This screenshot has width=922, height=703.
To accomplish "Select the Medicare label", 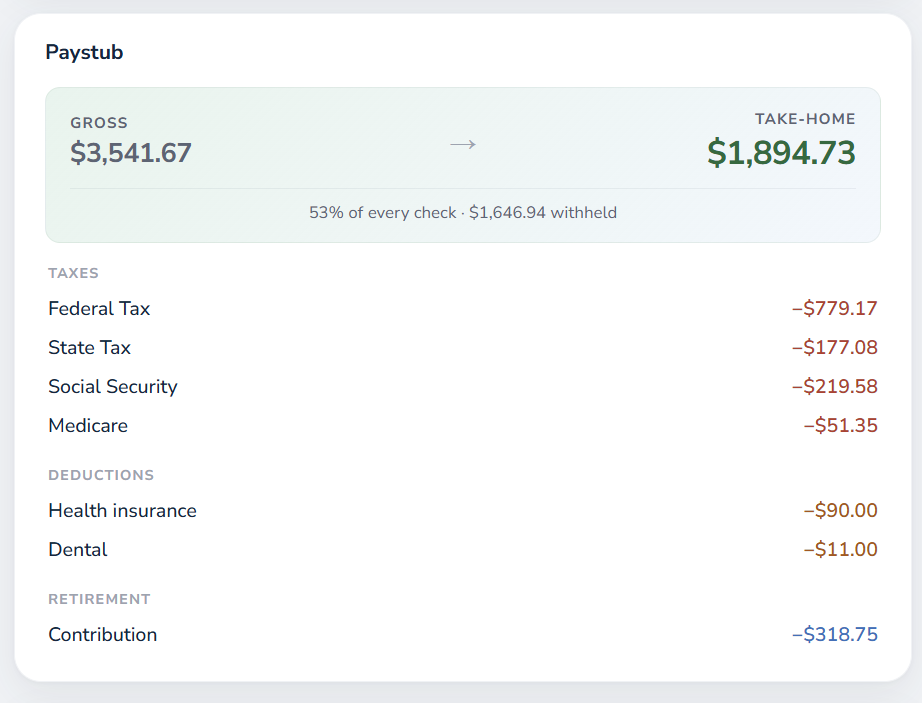I will 88,426.
